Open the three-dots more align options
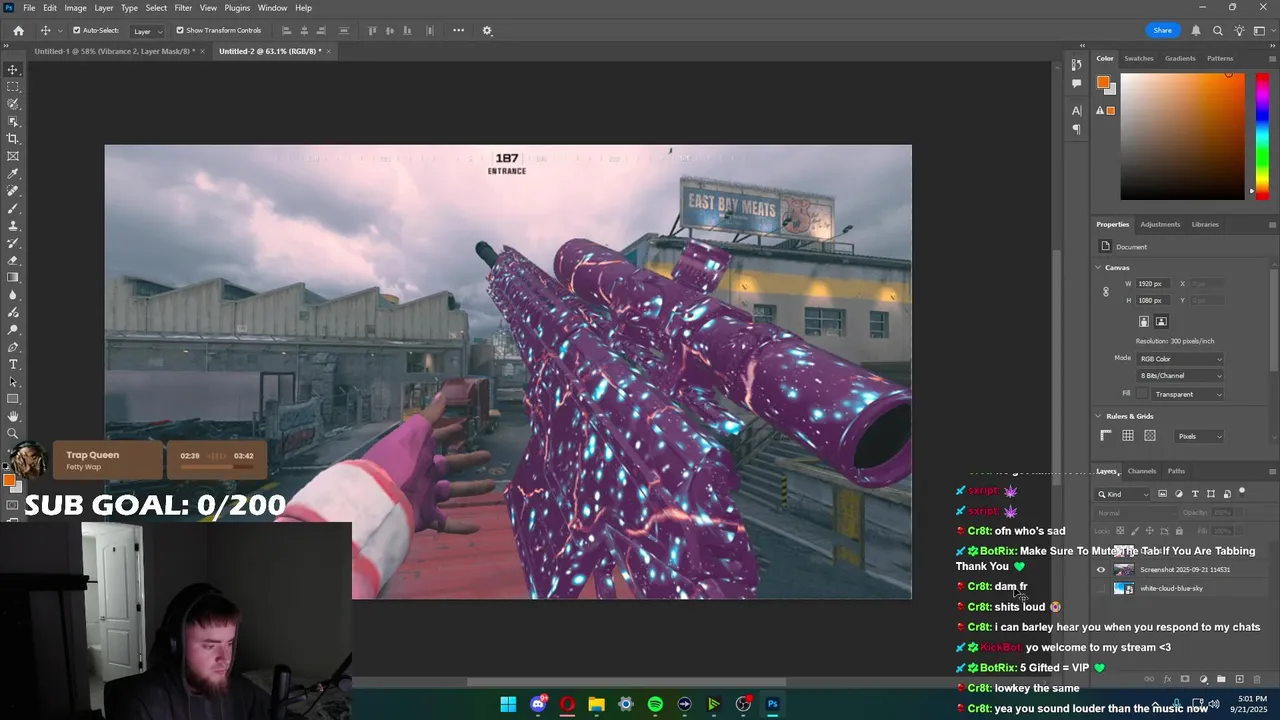 coord(458,30)
